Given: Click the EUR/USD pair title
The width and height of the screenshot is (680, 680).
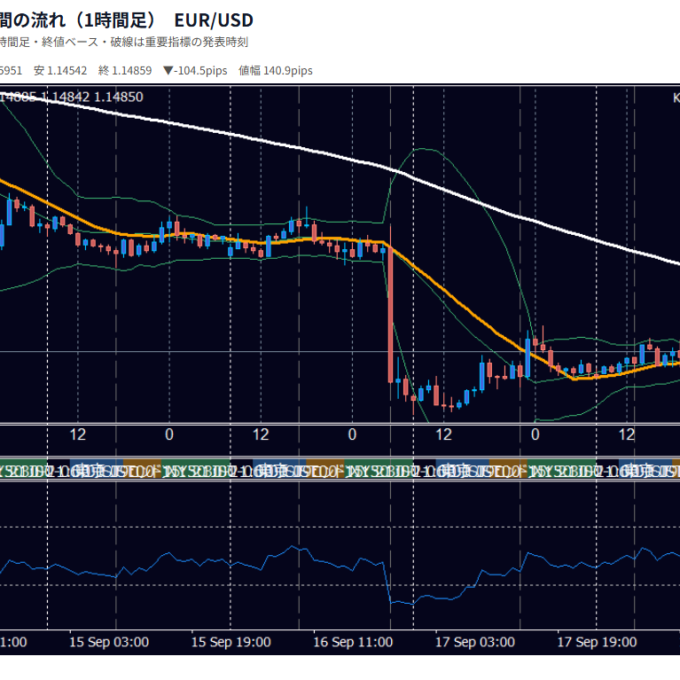Looking at the screenshot, I should pyautogui.click(x=213, y=20).
